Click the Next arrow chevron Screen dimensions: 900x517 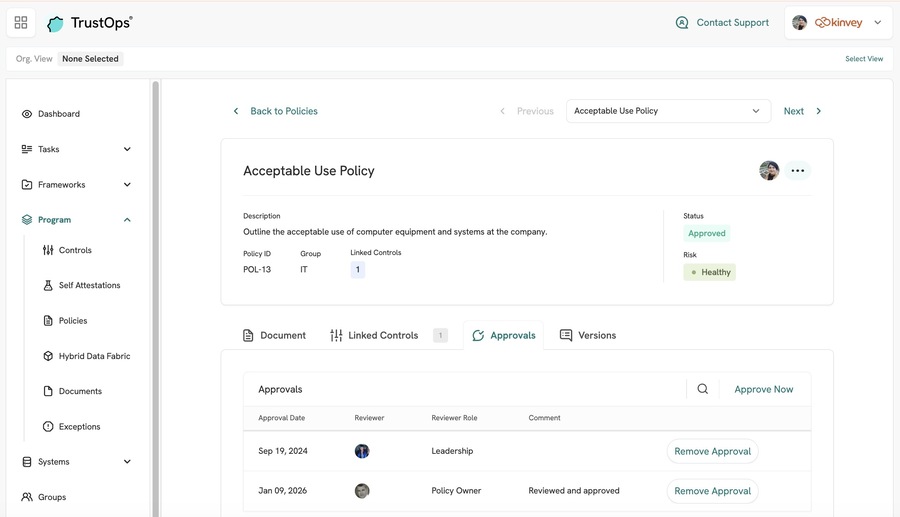point(818,111)
